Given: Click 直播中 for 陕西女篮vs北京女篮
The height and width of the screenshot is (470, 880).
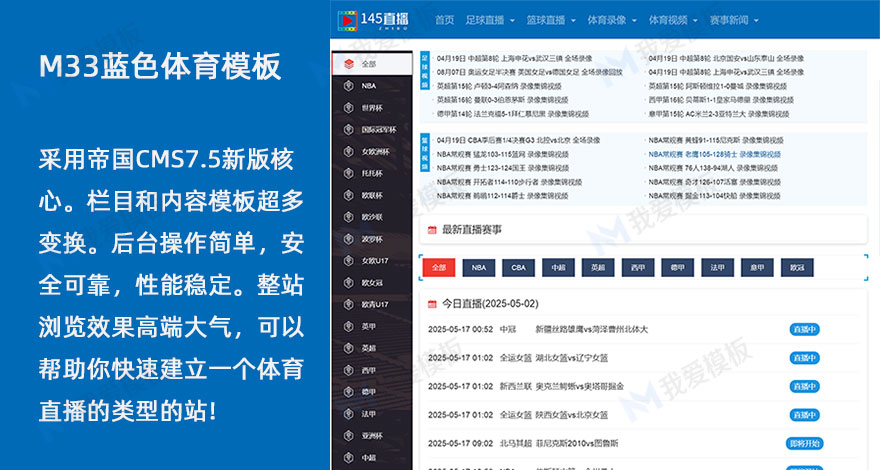Looking at the screenshot, I should tap(804, 415).
